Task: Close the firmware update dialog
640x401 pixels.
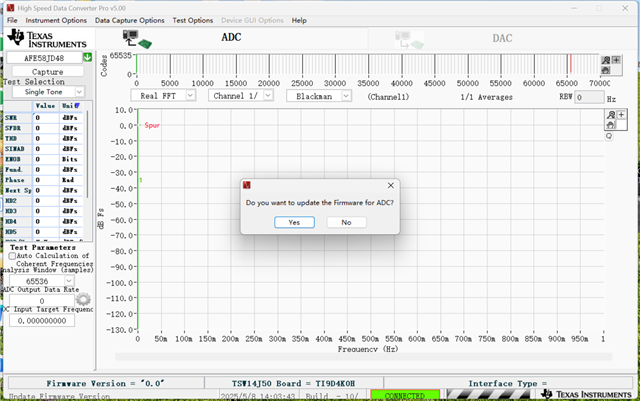Action: point(391,185)
